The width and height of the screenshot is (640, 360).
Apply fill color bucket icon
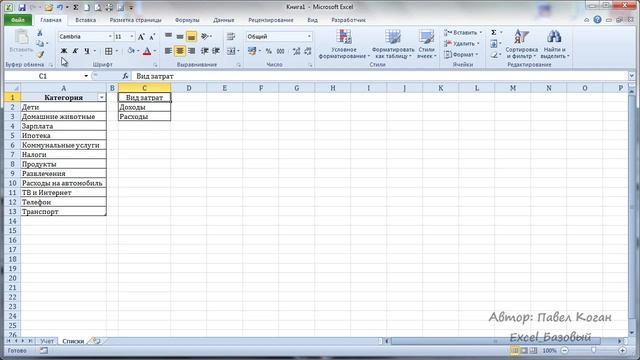coord(131,51)
